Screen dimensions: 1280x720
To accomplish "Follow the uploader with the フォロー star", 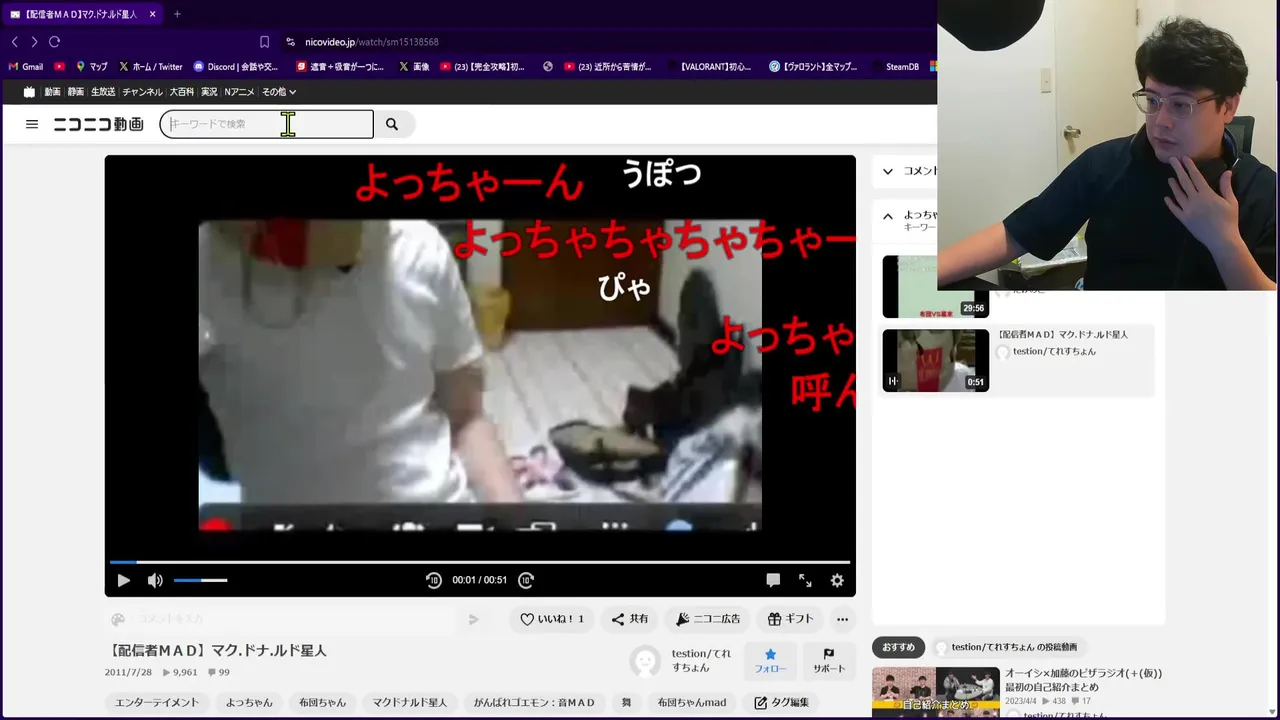I will pyautogui.click(x=770, y=661).
